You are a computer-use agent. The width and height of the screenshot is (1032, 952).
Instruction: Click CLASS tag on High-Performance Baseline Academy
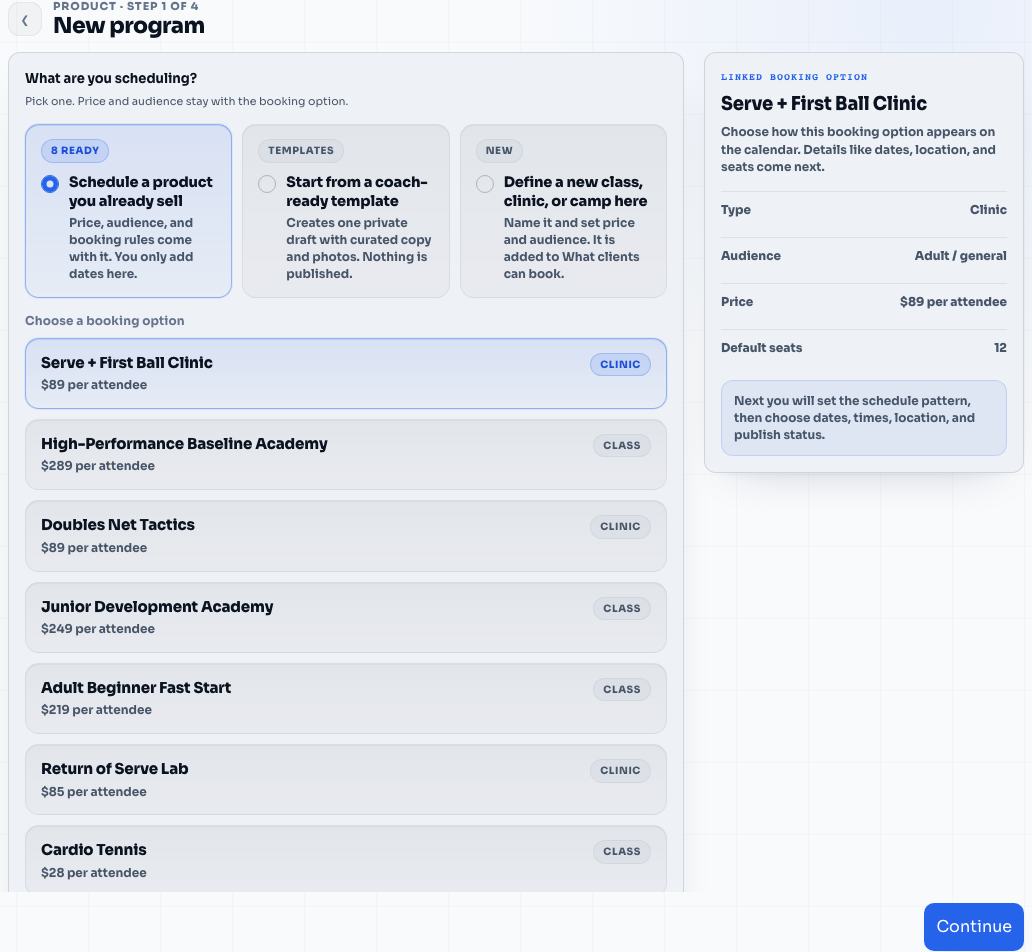click(x=621, y=445)
